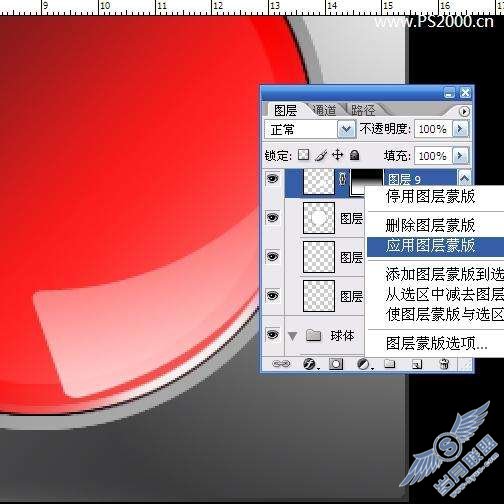Create a new layer
This screenshot has height=504, width=504.
pos(417,364)
